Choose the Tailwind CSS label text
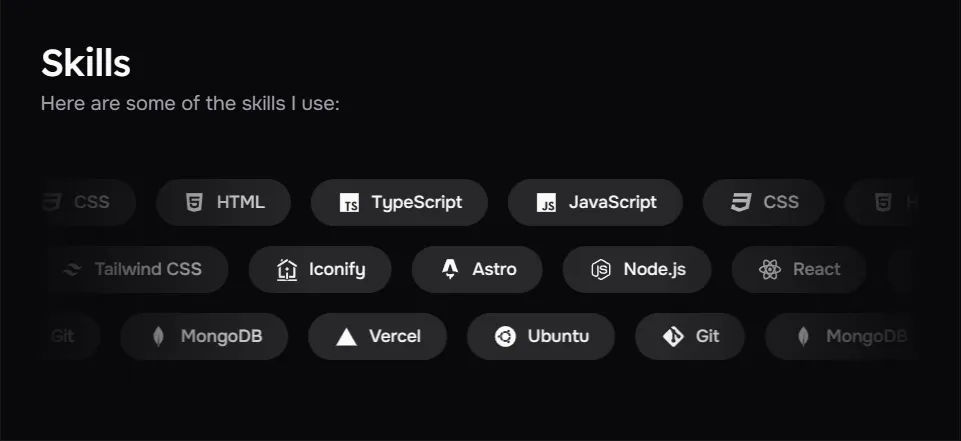961x441 pixels. click(x=148, y=269)
